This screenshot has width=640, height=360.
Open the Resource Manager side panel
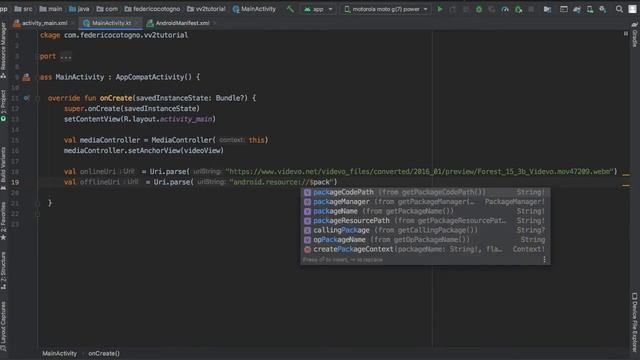(x=3, y=50)
